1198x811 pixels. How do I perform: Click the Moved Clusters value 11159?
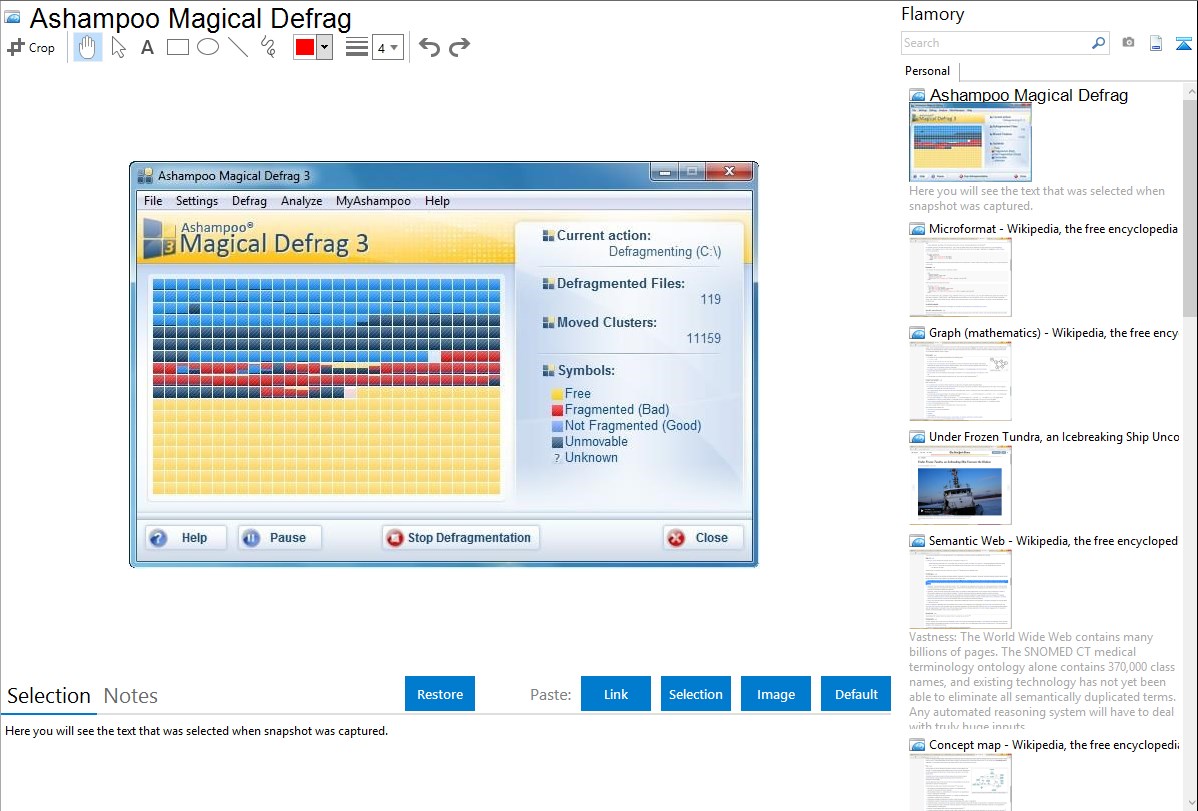(704, 339)
